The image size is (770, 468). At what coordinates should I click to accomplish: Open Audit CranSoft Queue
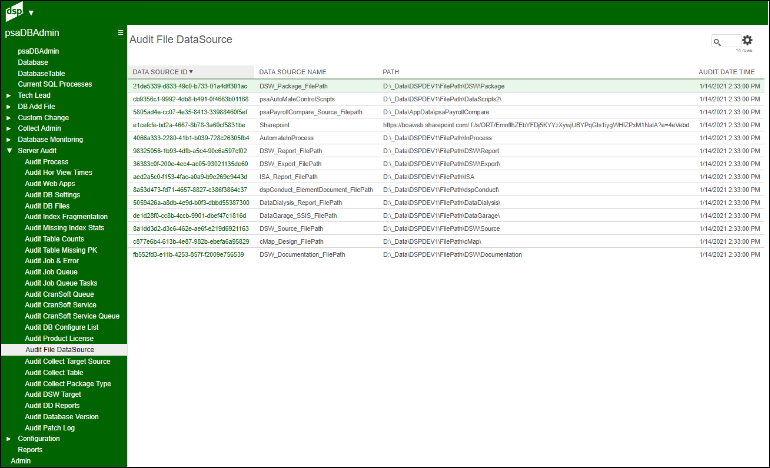click(x=59, y=294)
